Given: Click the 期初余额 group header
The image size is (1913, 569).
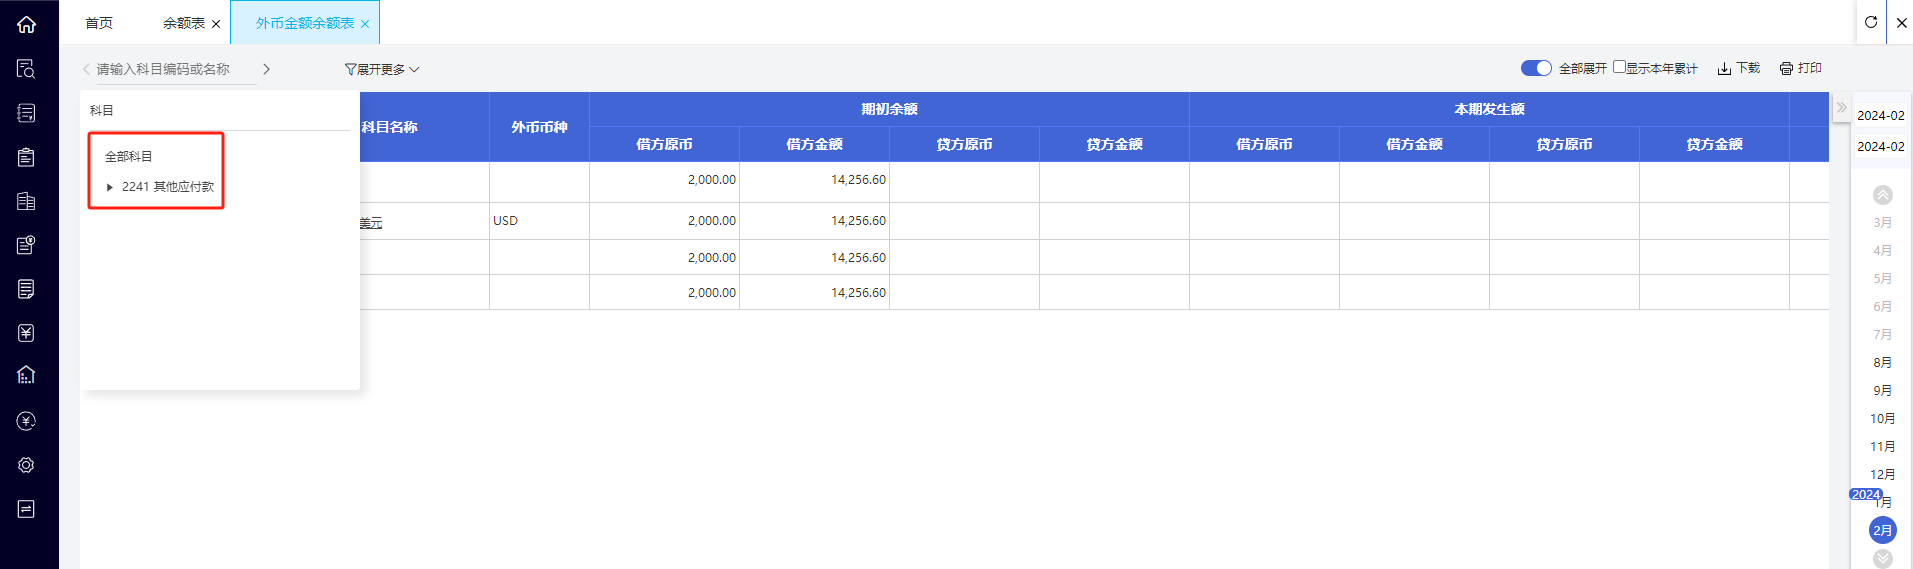Looking at the screenshot, I should [889, 109].
